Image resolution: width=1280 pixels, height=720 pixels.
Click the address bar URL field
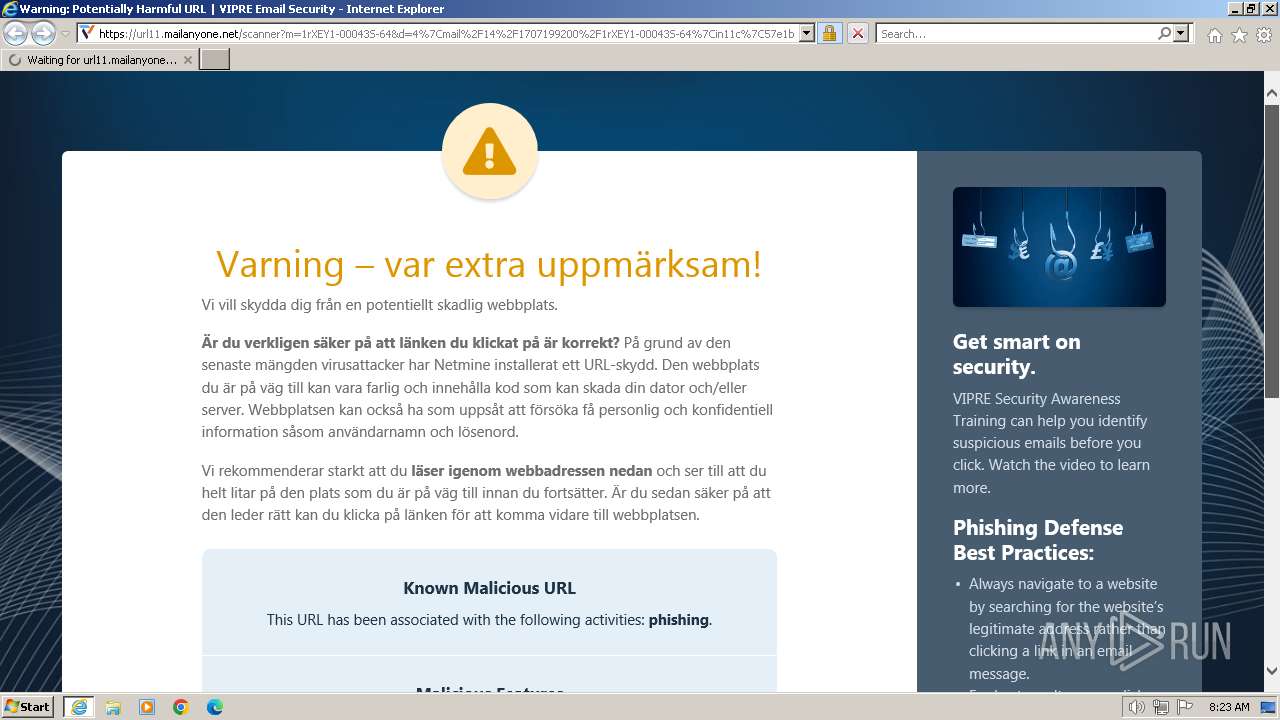(x=447, y=33)
